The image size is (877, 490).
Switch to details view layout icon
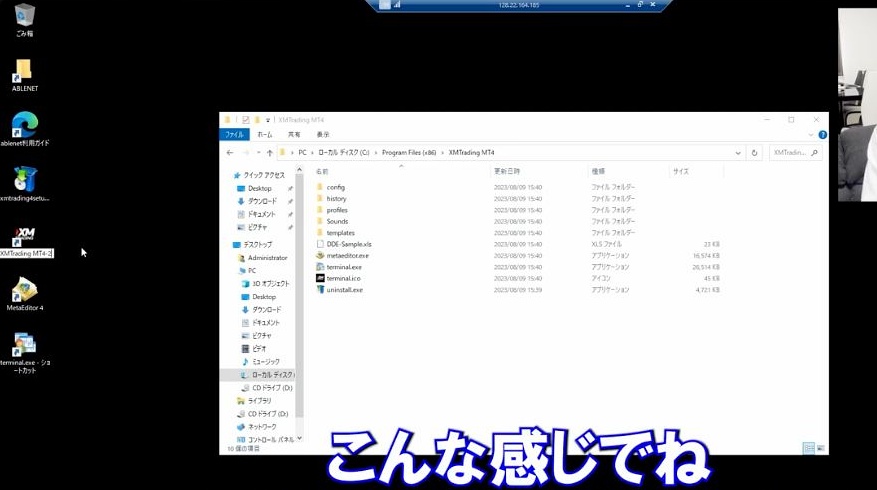808,448
